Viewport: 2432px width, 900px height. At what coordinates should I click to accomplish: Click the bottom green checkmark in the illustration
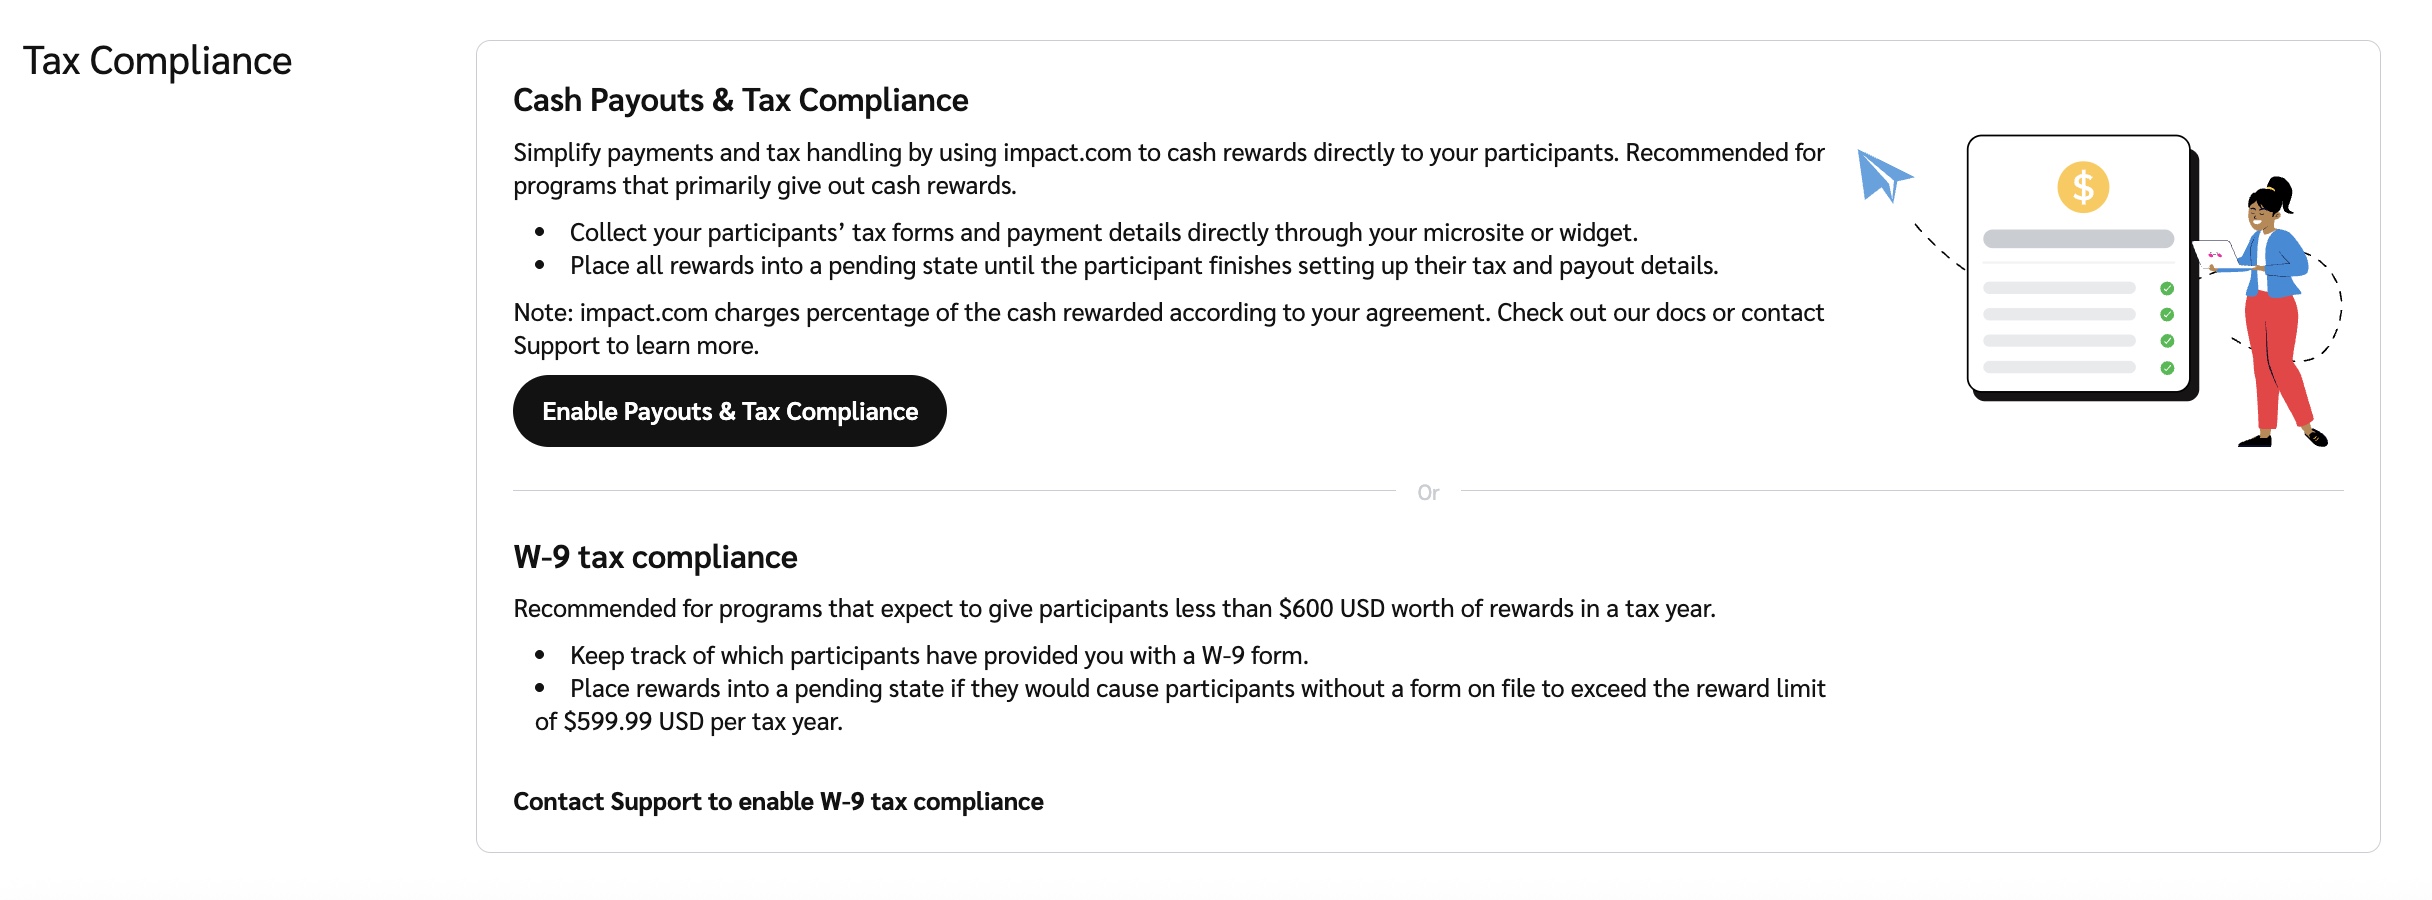[2166, 368]
